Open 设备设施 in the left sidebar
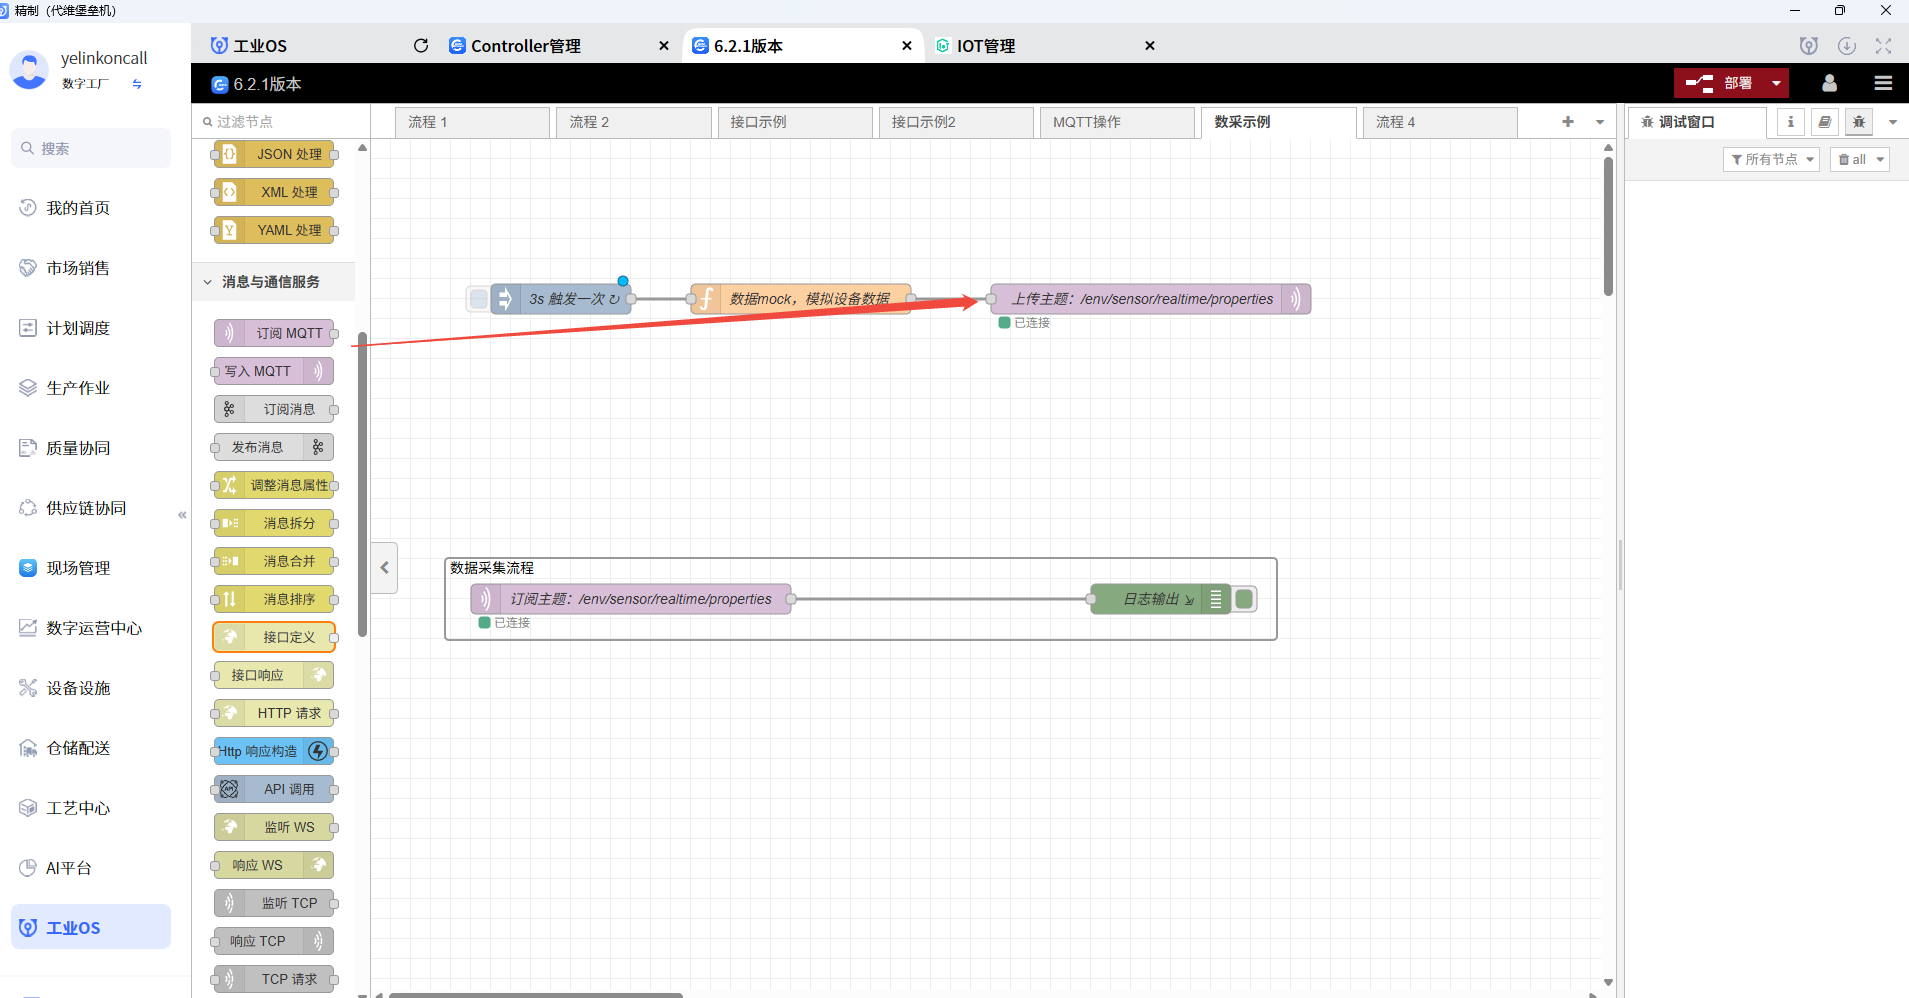The height and width of the screenshot is (998, 1909). (78, 688)
